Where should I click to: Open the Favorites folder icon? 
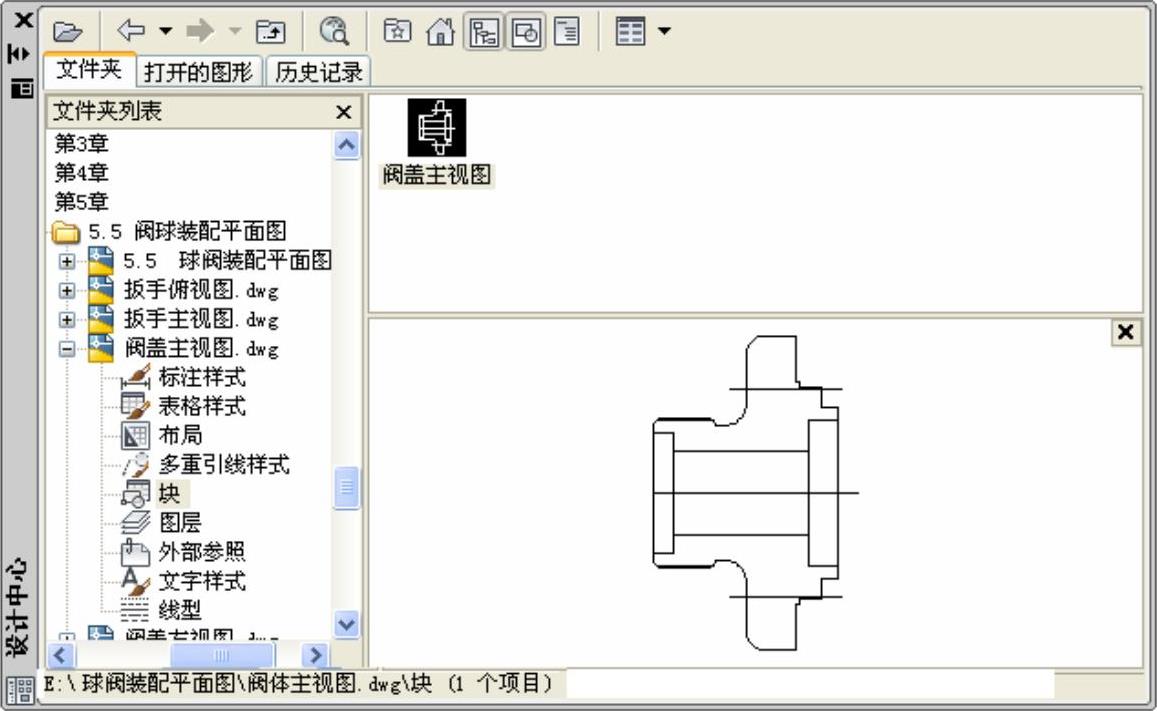coord(398,31)
